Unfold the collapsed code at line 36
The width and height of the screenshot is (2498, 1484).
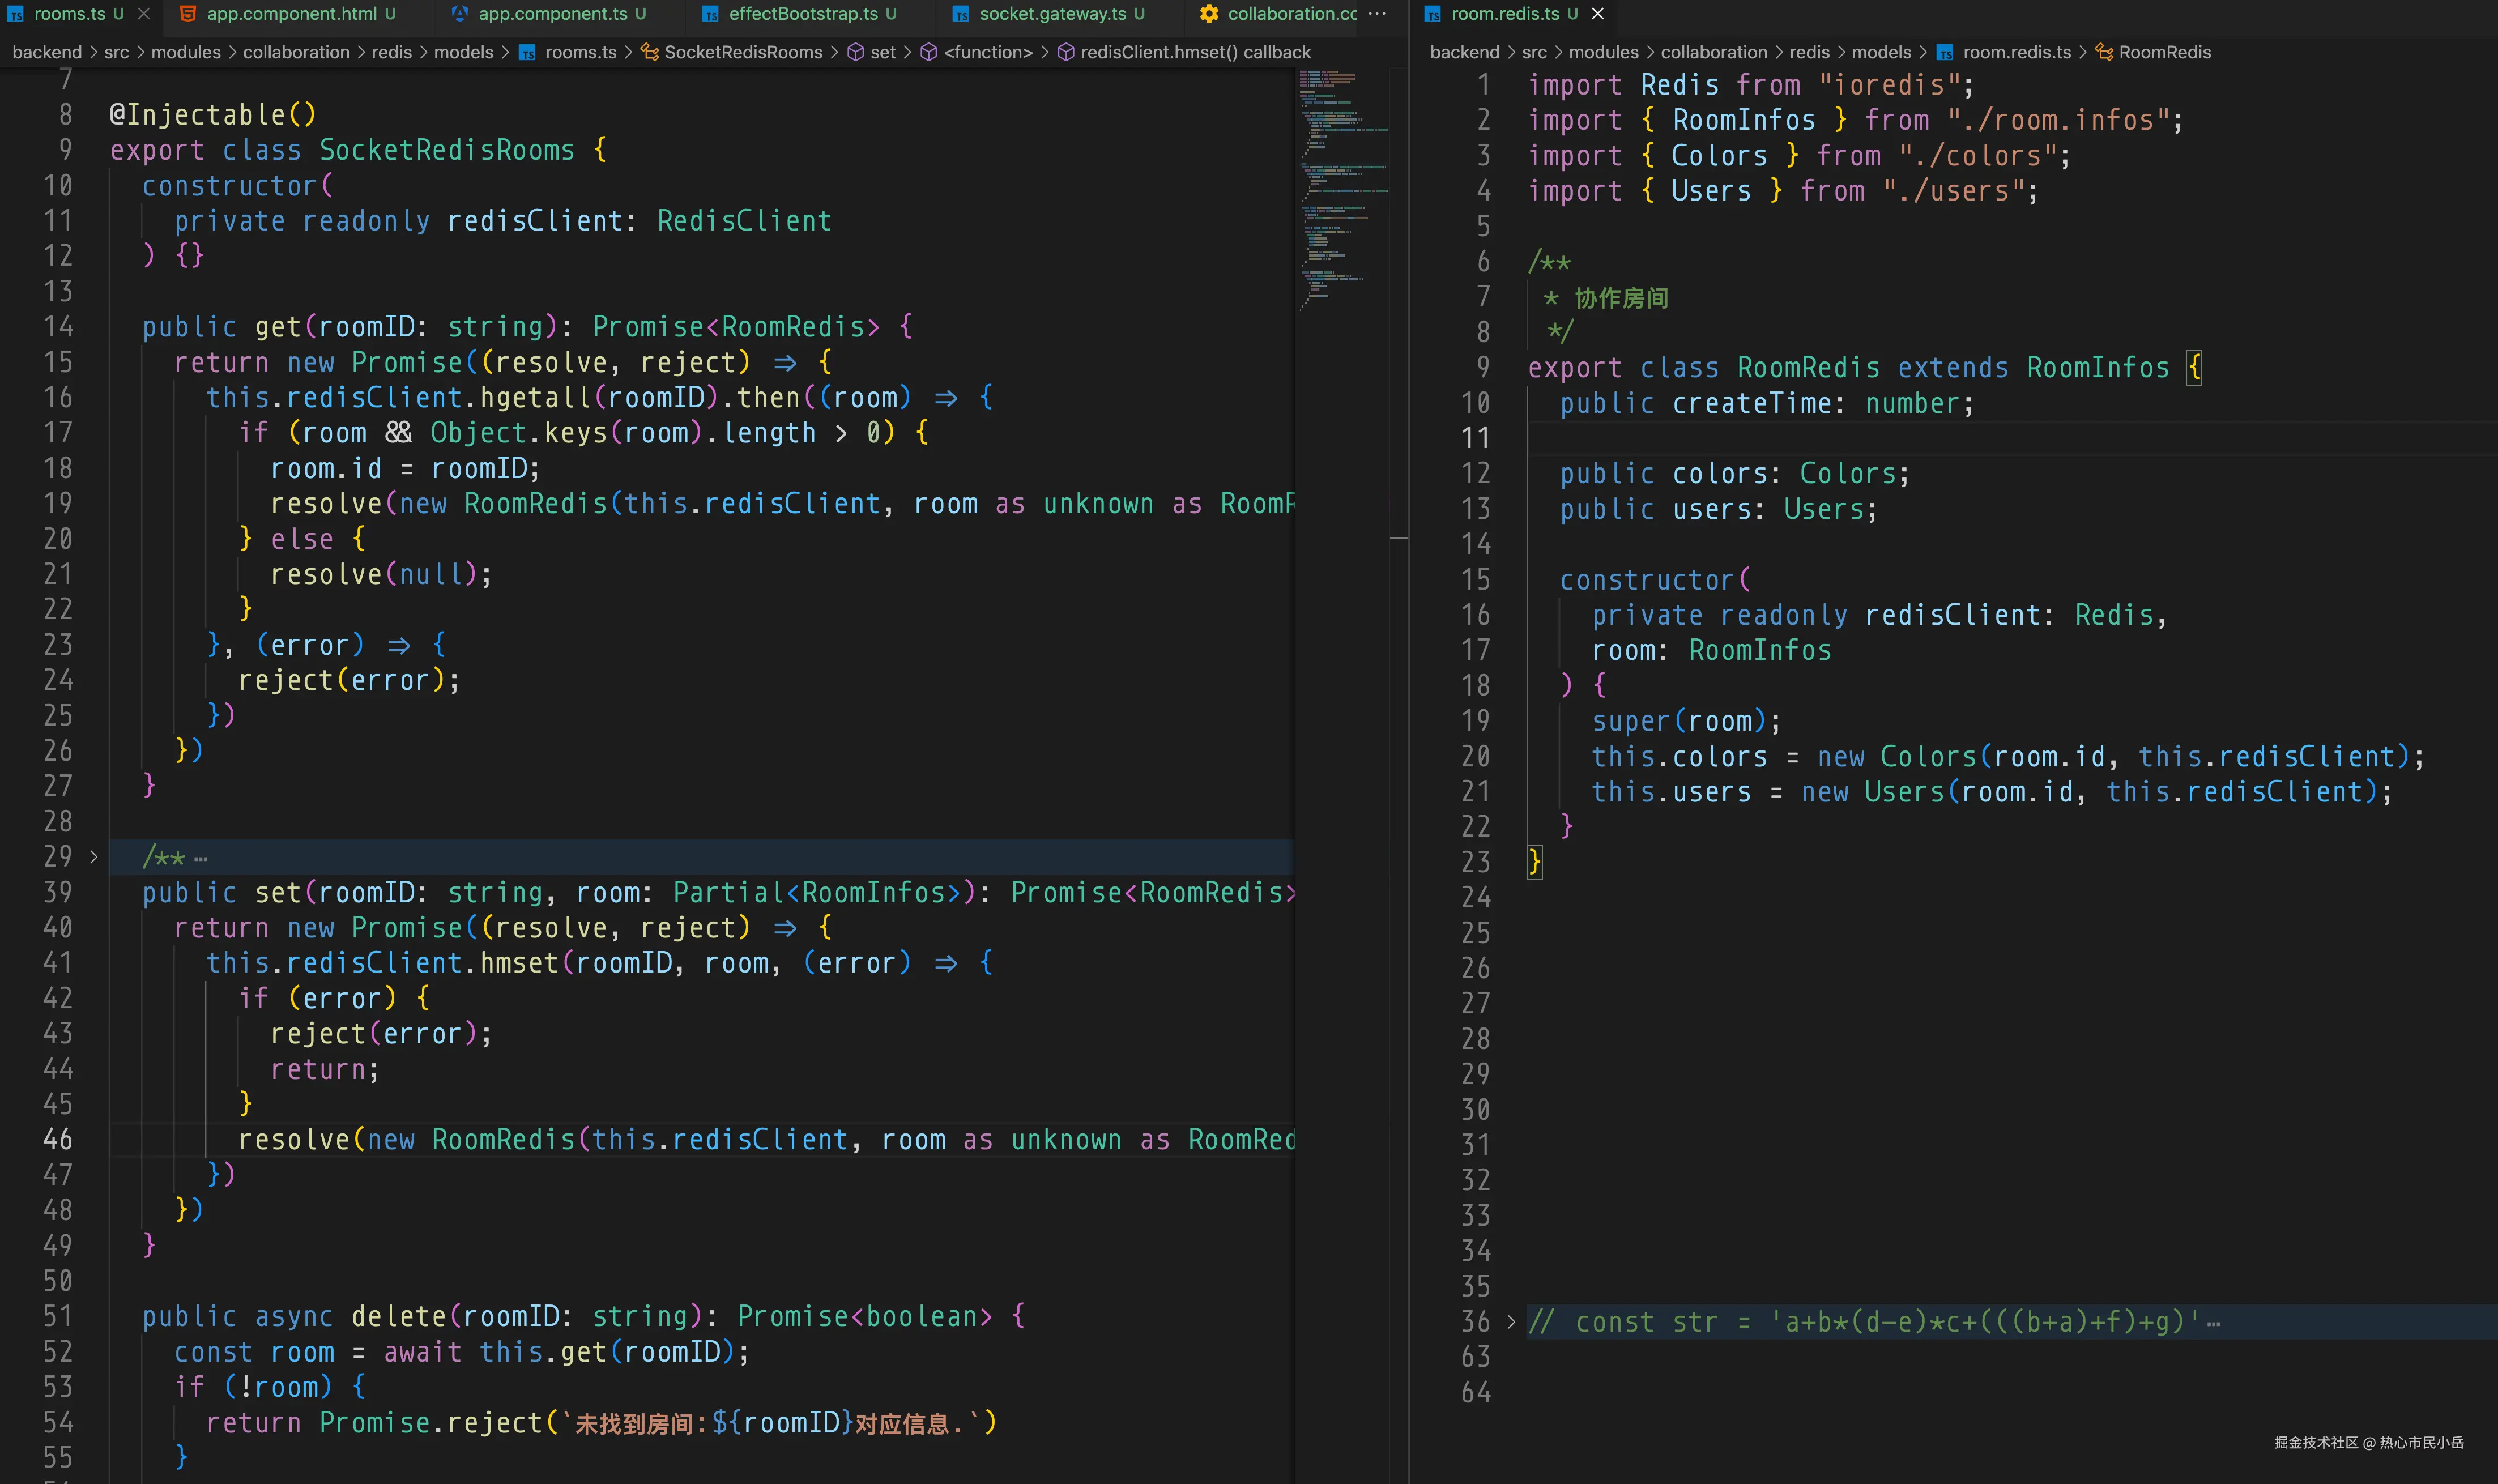tap(1511, 1322)
